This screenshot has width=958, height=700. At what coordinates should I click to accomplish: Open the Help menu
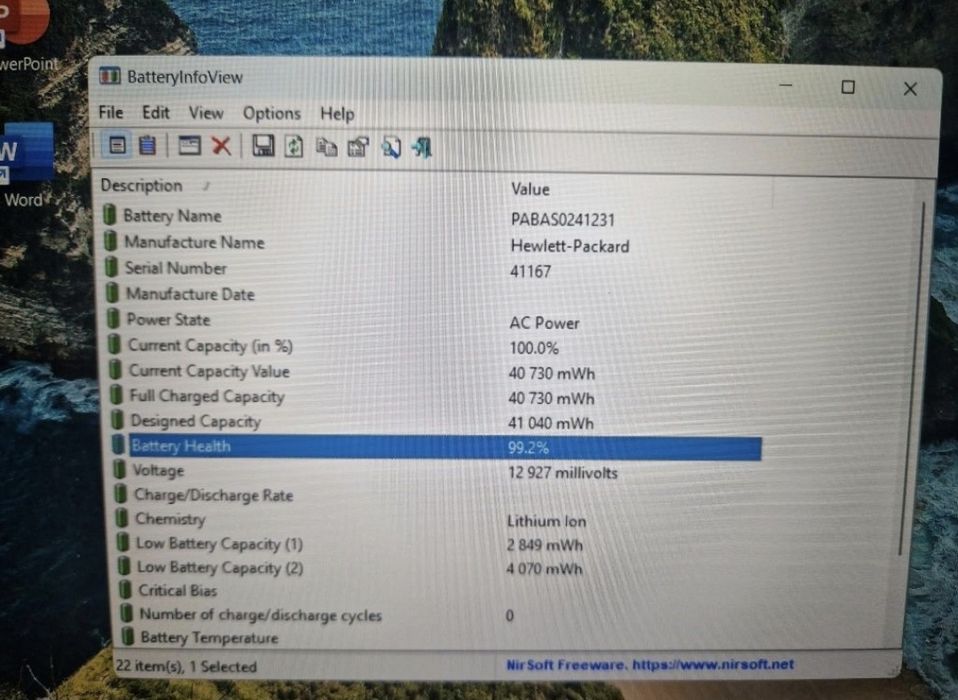pos(337,114)
